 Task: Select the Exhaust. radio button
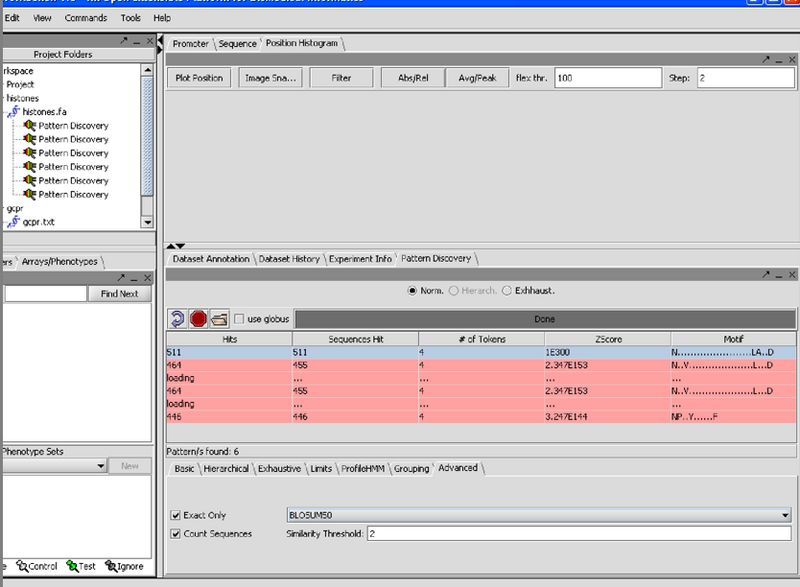coord(508,290)
